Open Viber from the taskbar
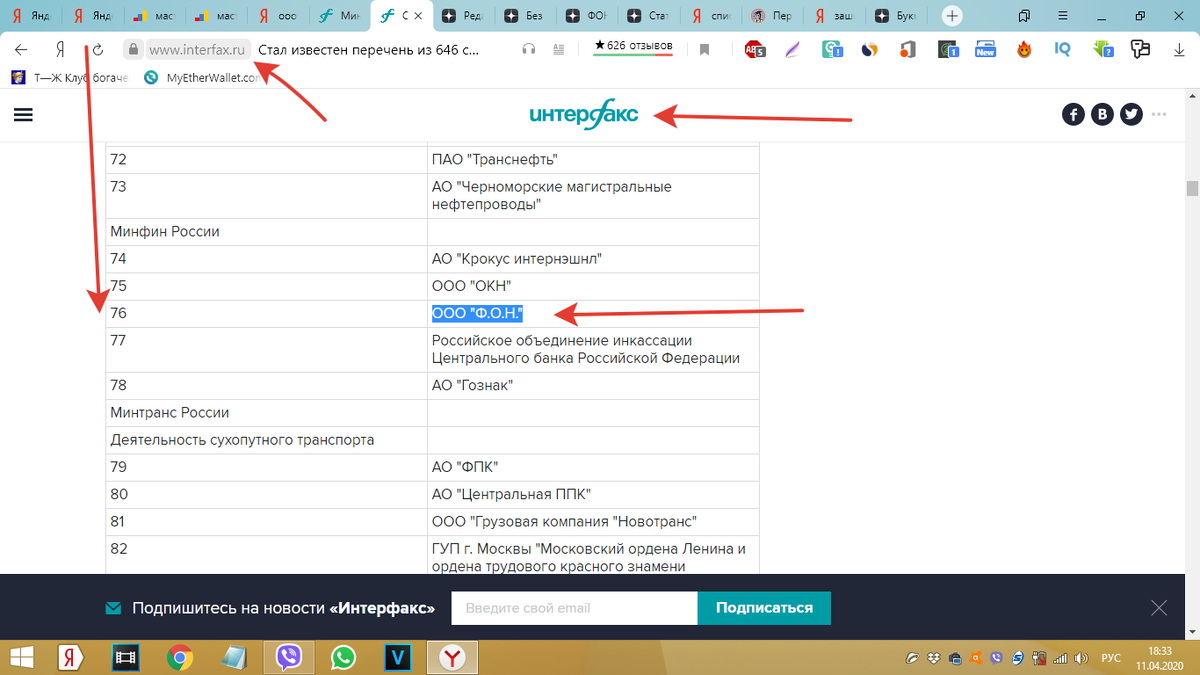The width and height of the screenshot is (1200, 675). pos(290,657)
